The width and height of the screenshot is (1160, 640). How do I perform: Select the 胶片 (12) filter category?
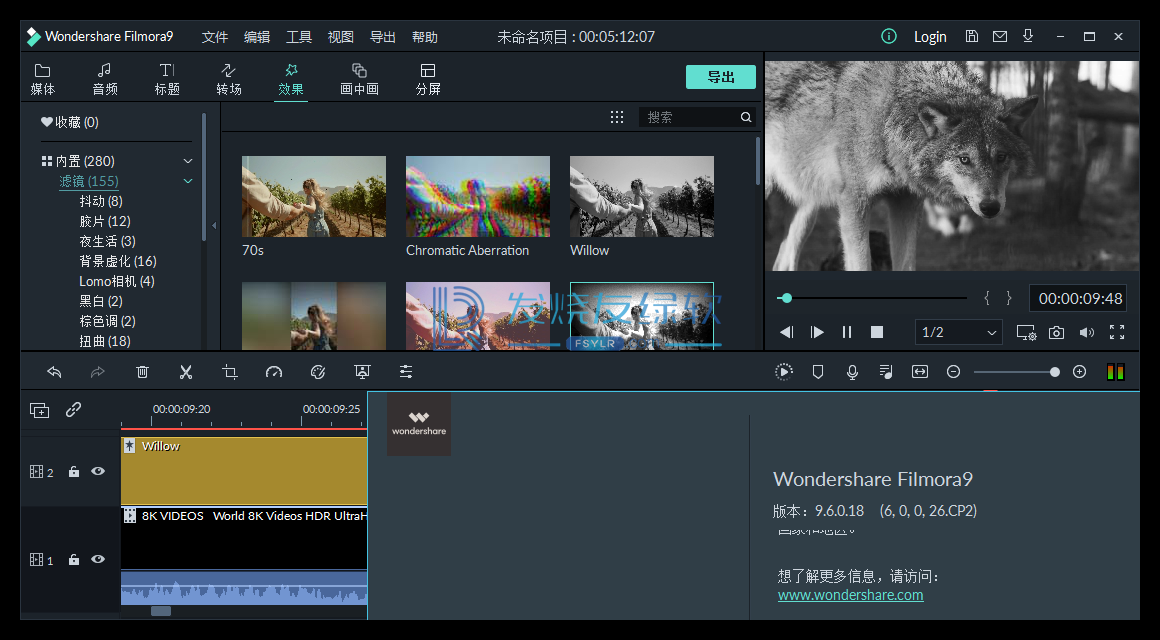point(104,221)
